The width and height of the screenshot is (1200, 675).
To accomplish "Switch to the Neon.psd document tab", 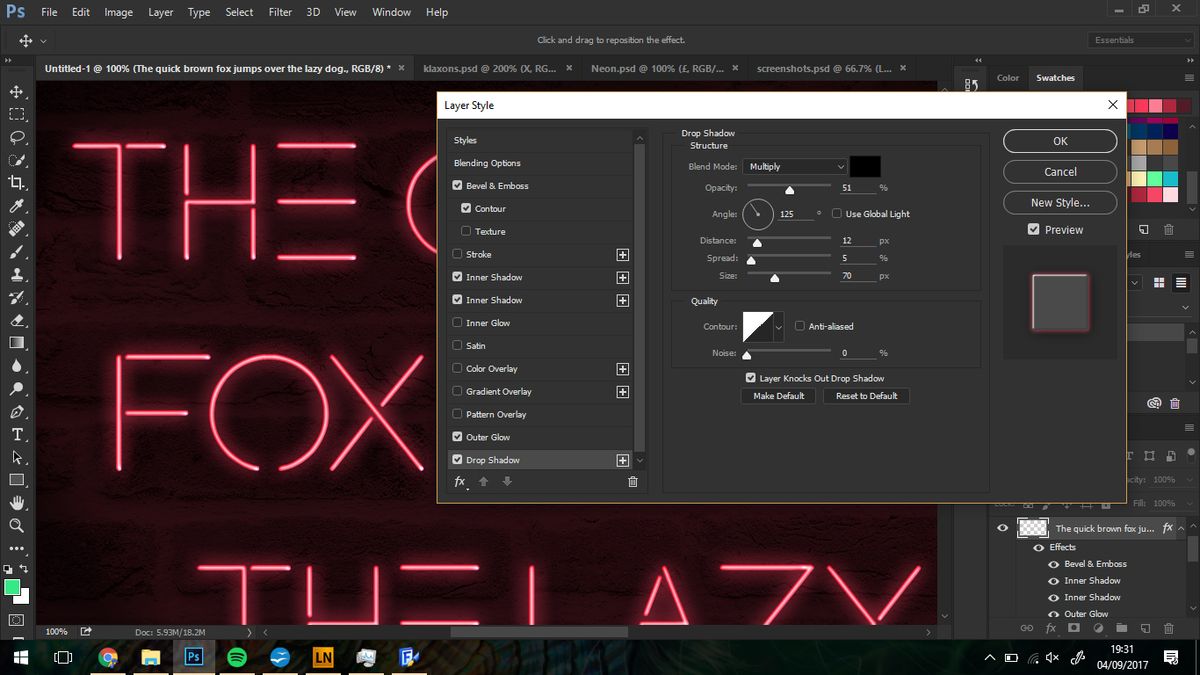I will pos(660,67).
